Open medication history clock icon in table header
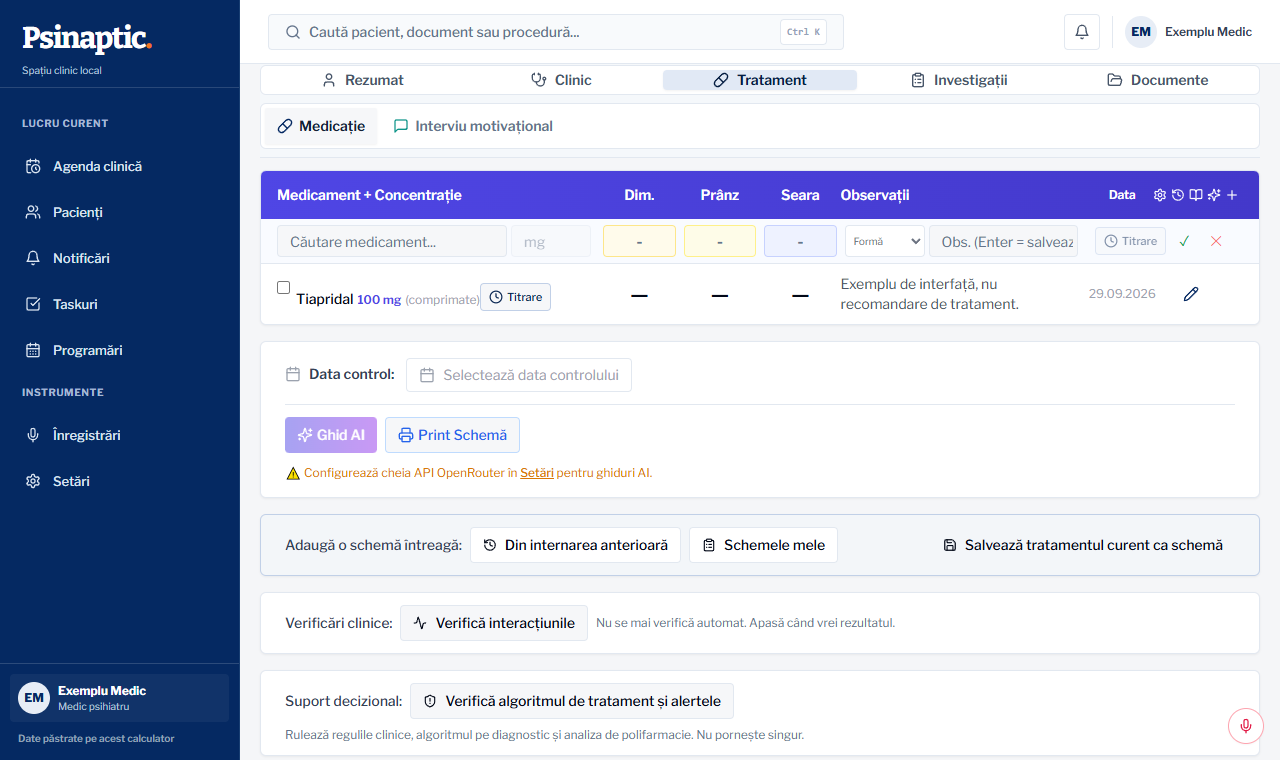 (x=1178, y=195)
